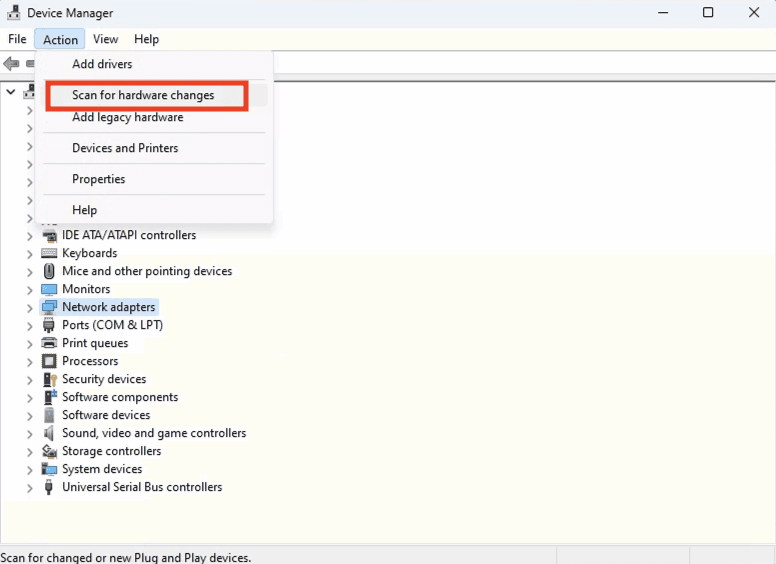The width and height of the screenshot is (776, 564).
Task: Click the back arrow toolbar button
Action: (x=11, y=64)
